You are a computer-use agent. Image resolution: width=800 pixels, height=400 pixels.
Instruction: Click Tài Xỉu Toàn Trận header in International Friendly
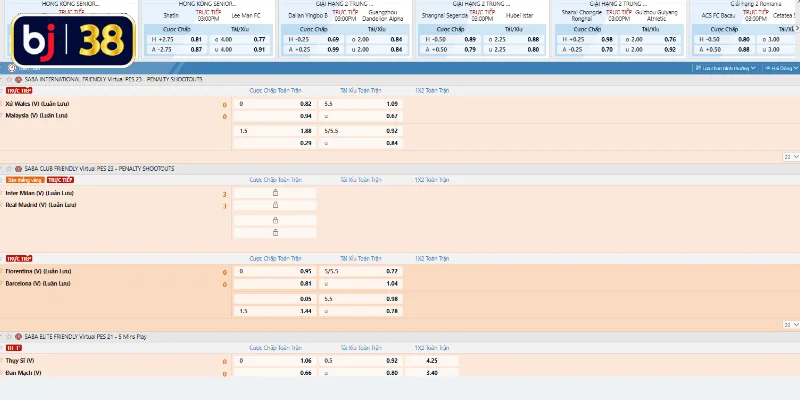(x=361, y=90)
